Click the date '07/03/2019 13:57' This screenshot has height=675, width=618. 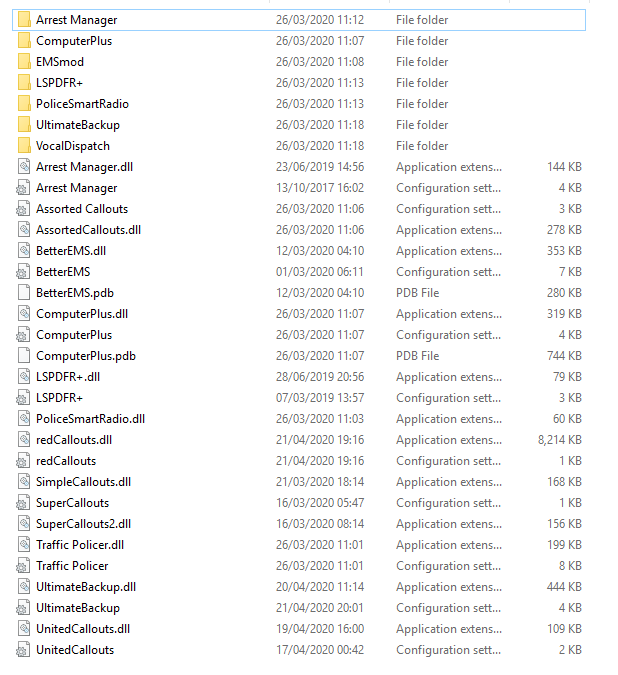[320, 398]
